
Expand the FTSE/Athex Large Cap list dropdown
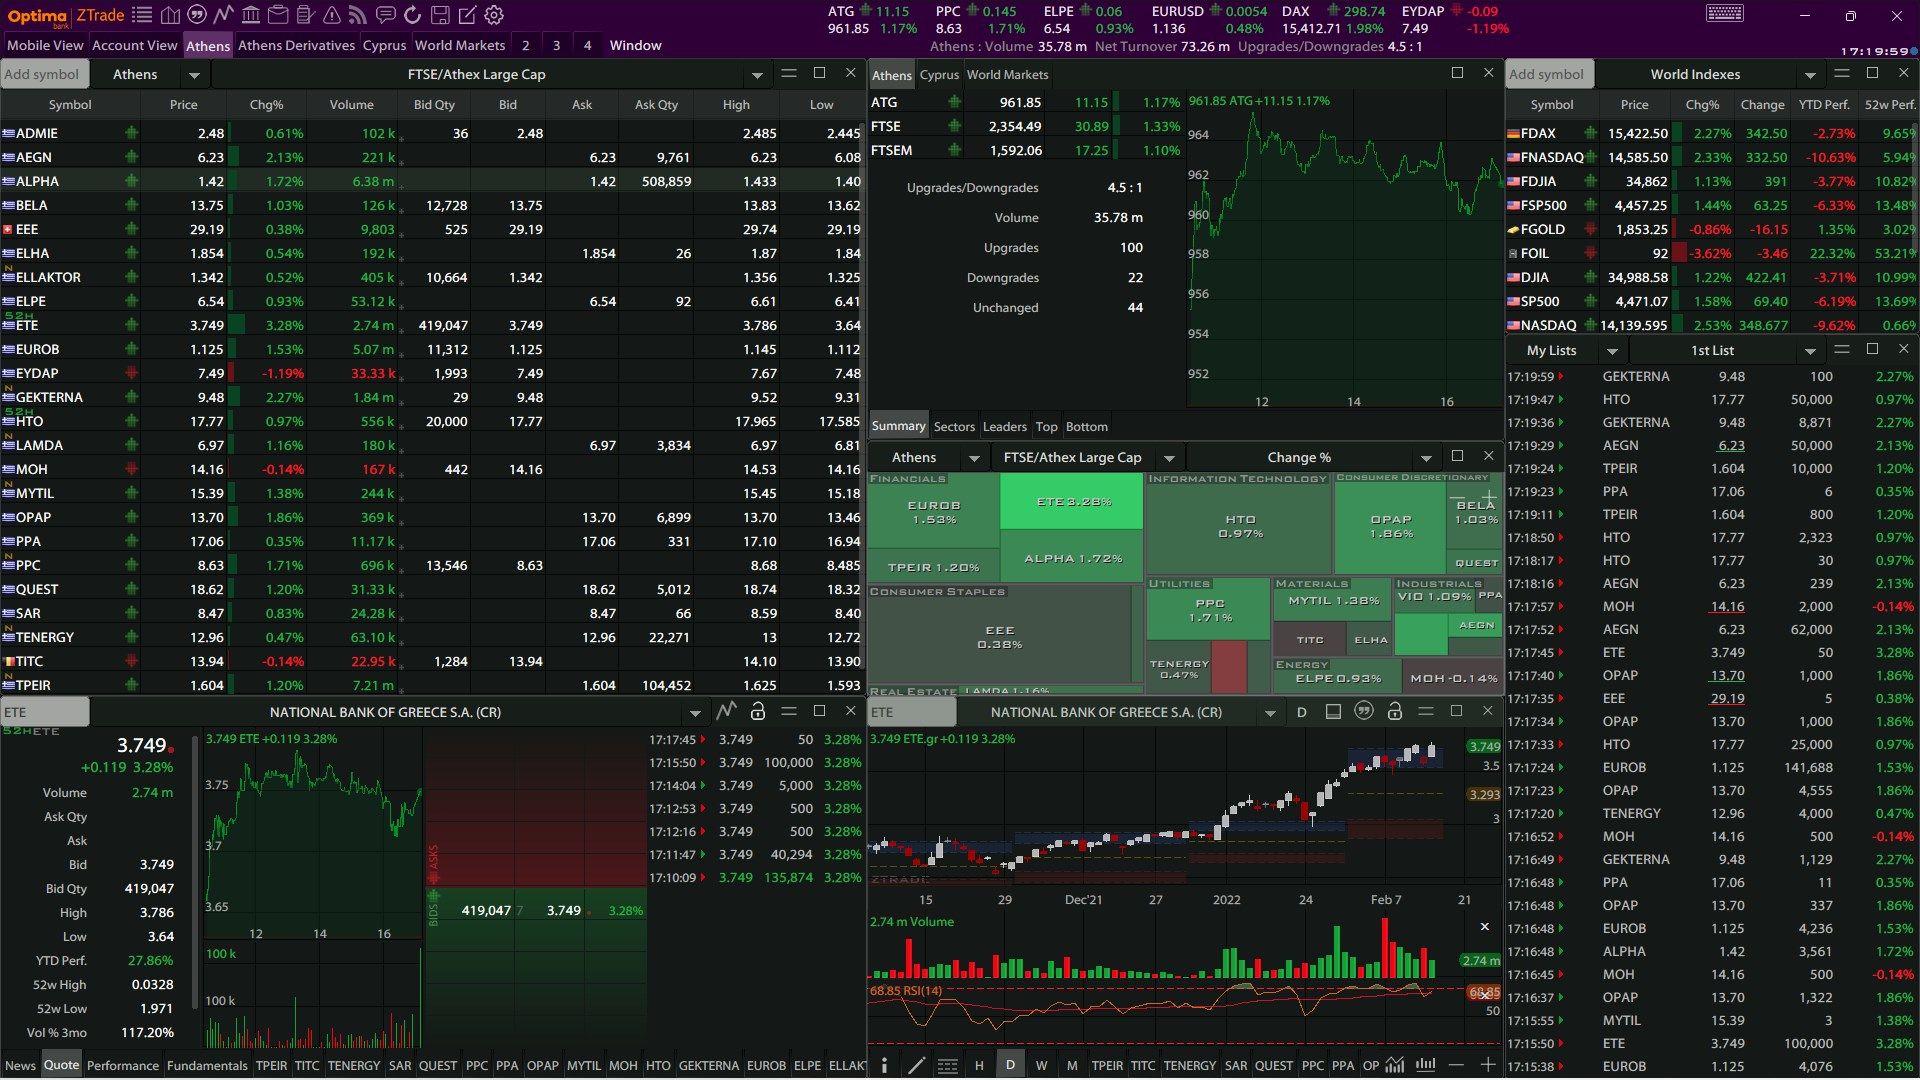757,75
